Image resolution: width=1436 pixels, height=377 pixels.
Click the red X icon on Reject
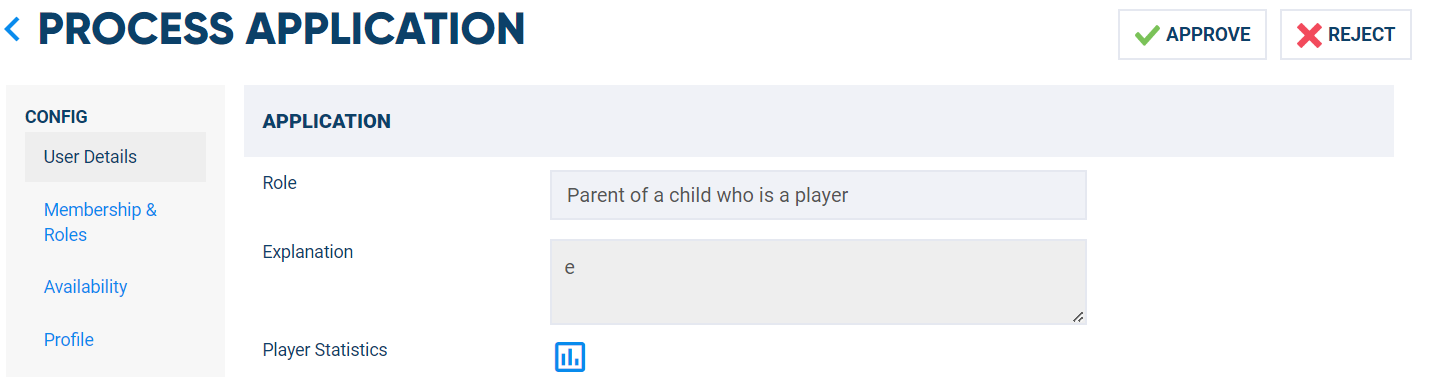[1309, 35]
